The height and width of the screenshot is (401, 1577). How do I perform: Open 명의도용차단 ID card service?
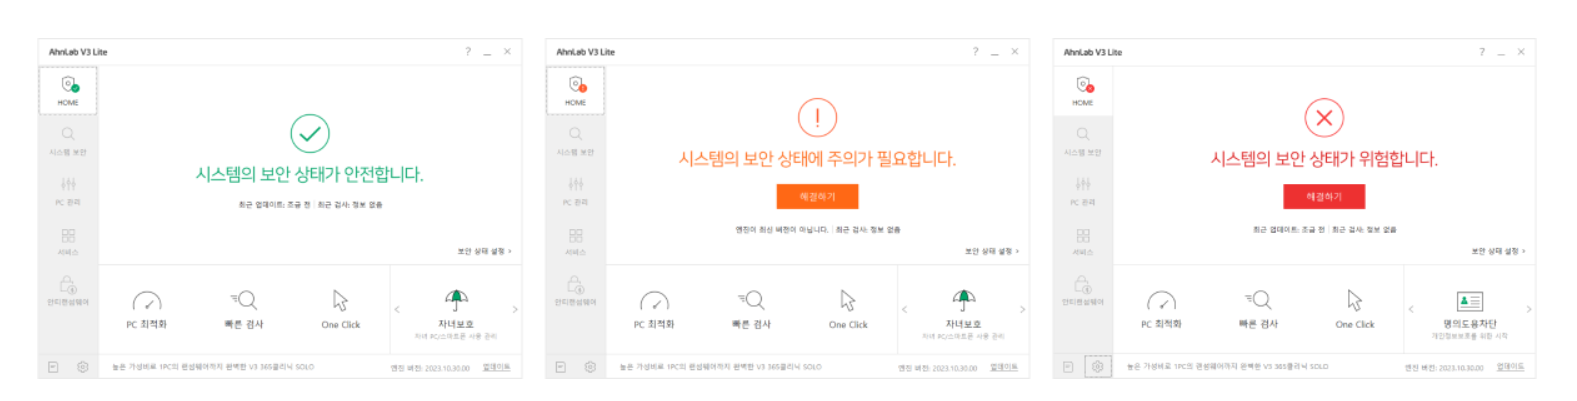(x=1470, y=314)
